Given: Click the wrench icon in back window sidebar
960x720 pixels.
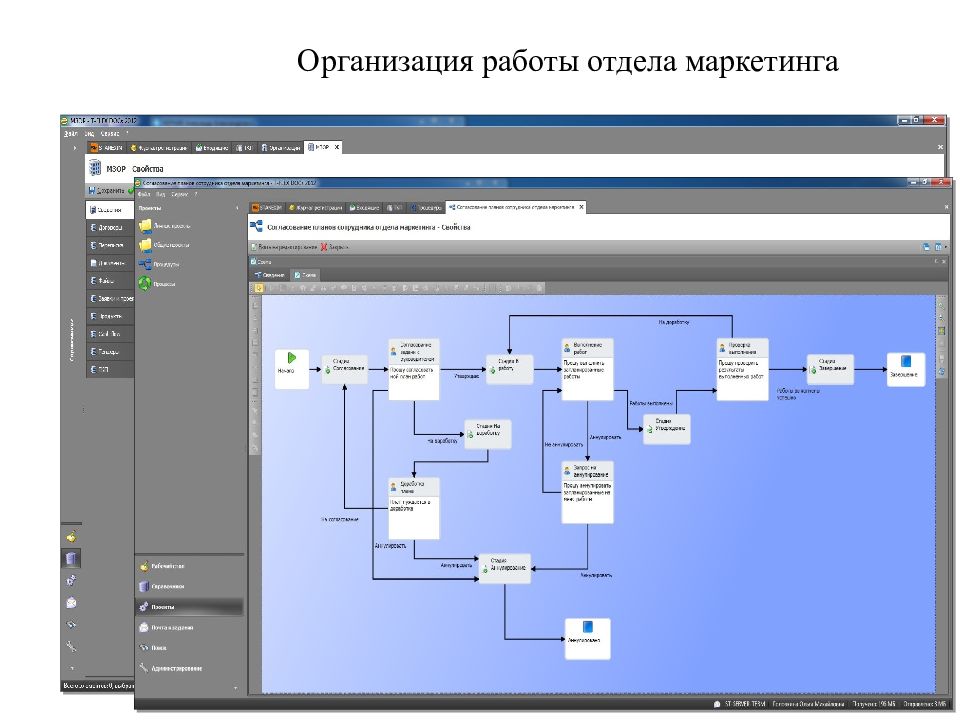Looking at the screenshot, I should pos(72,646).
